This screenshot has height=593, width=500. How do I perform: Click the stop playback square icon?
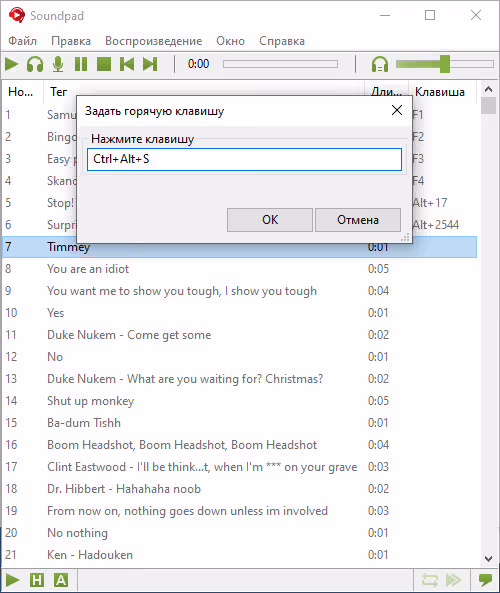tap(104, 64)
